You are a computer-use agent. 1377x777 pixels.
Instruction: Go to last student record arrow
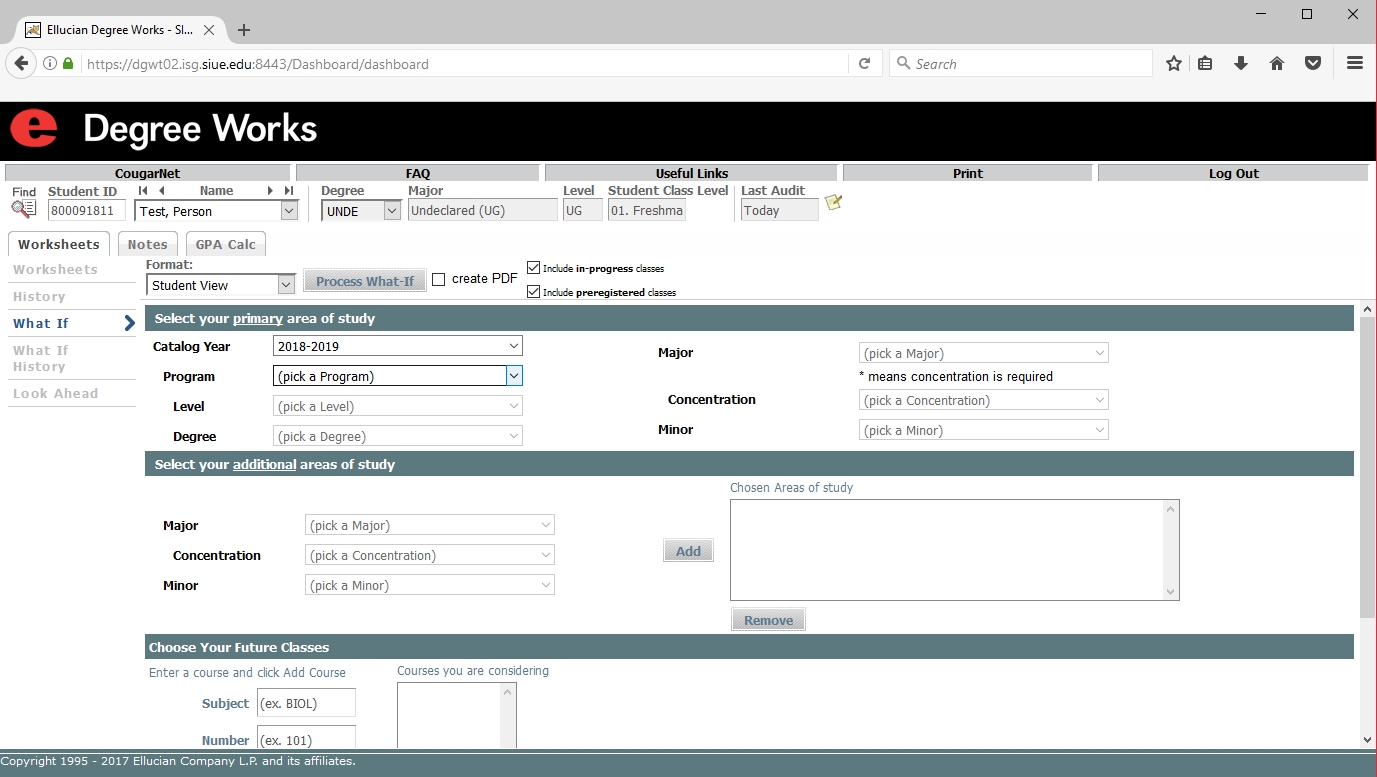pos(289,191)
